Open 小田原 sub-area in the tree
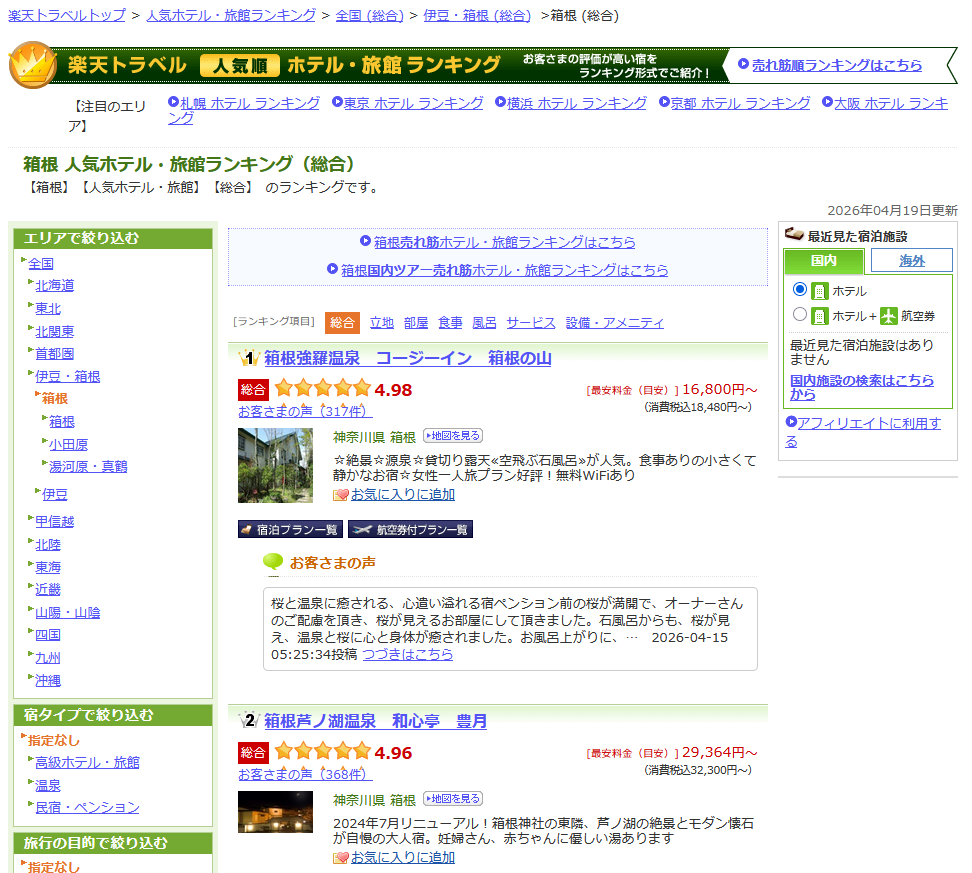 (68, 444)
